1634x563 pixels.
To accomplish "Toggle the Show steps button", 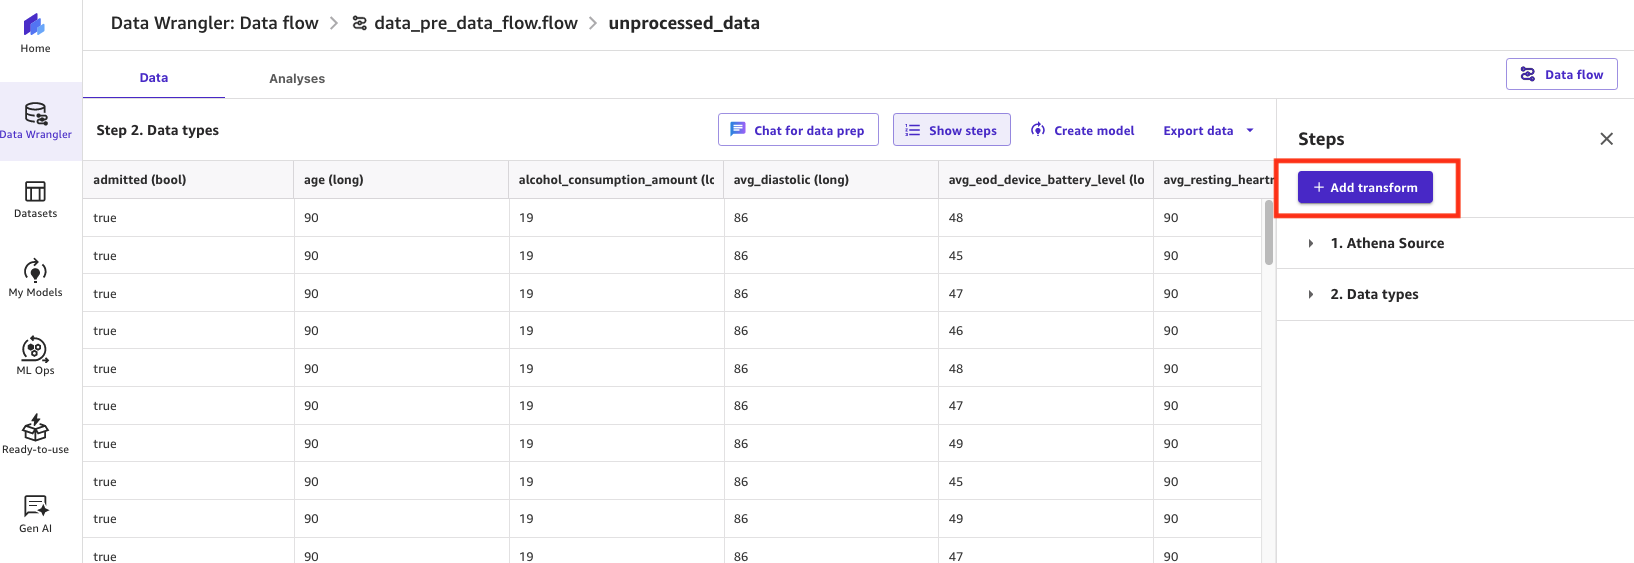I will point(951,130).
